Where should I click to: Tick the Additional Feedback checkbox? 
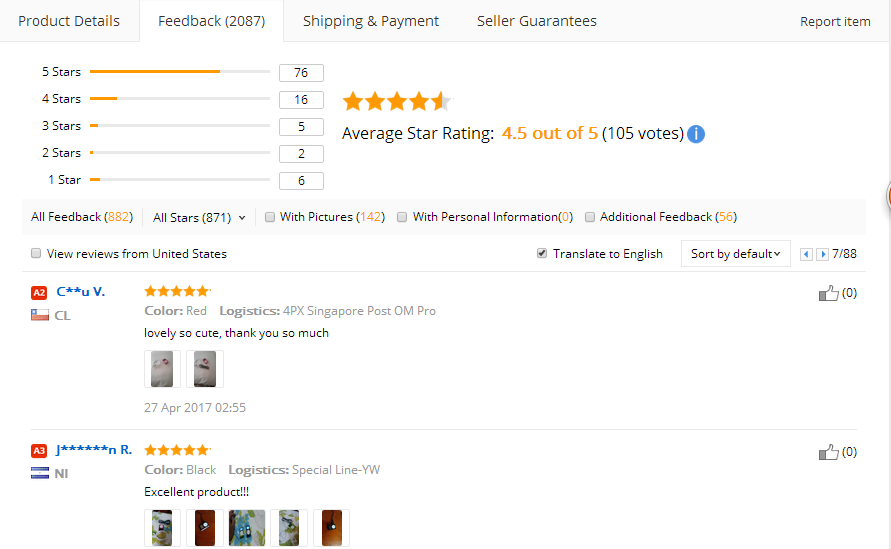[x=590, y=217]
